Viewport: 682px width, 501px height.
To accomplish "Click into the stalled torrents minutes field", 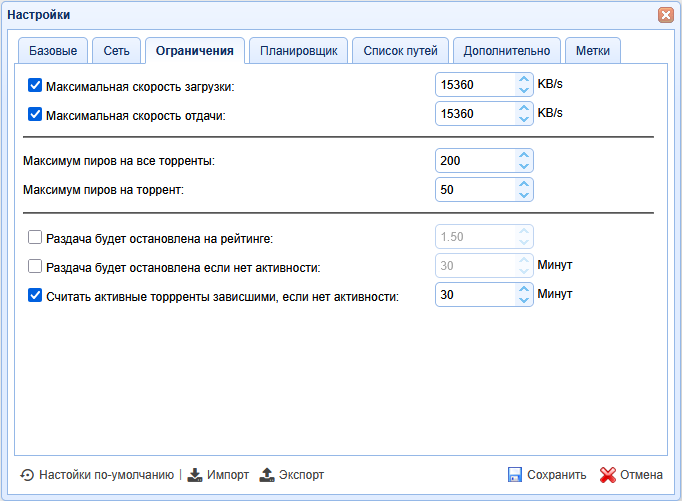I will (475, 295).
